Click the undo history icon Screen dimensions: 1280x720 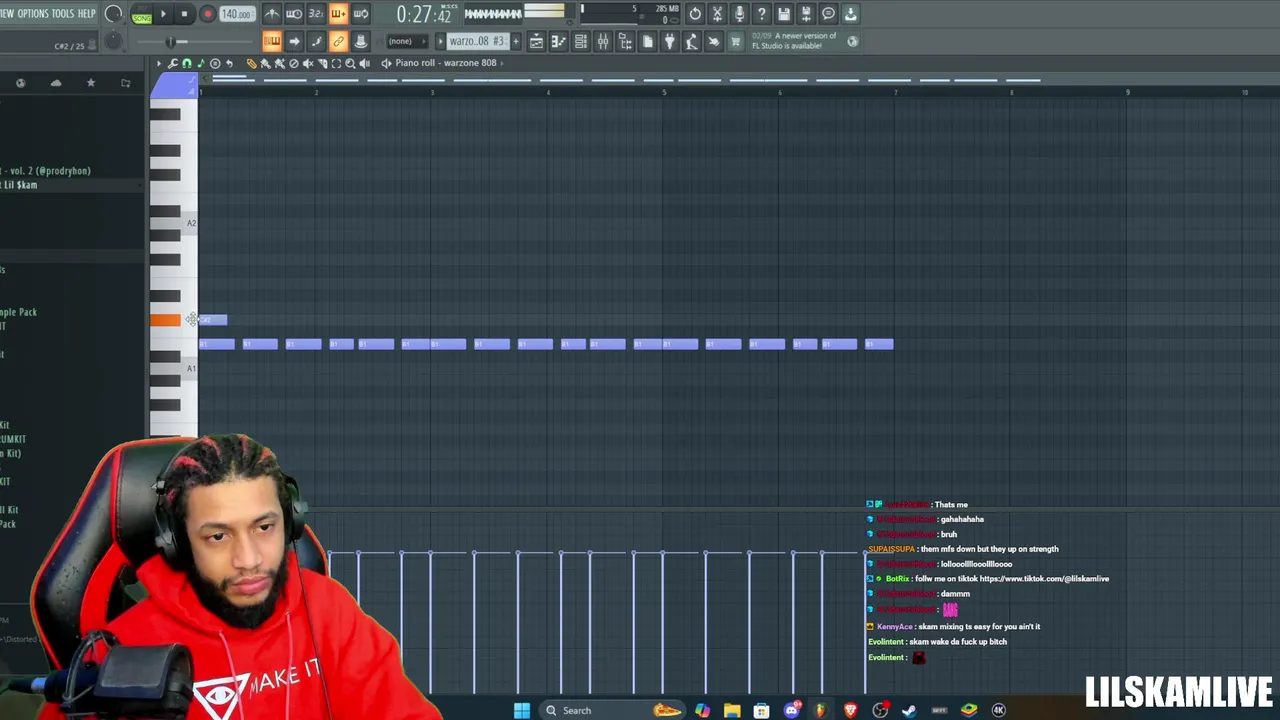coord(695,14)
